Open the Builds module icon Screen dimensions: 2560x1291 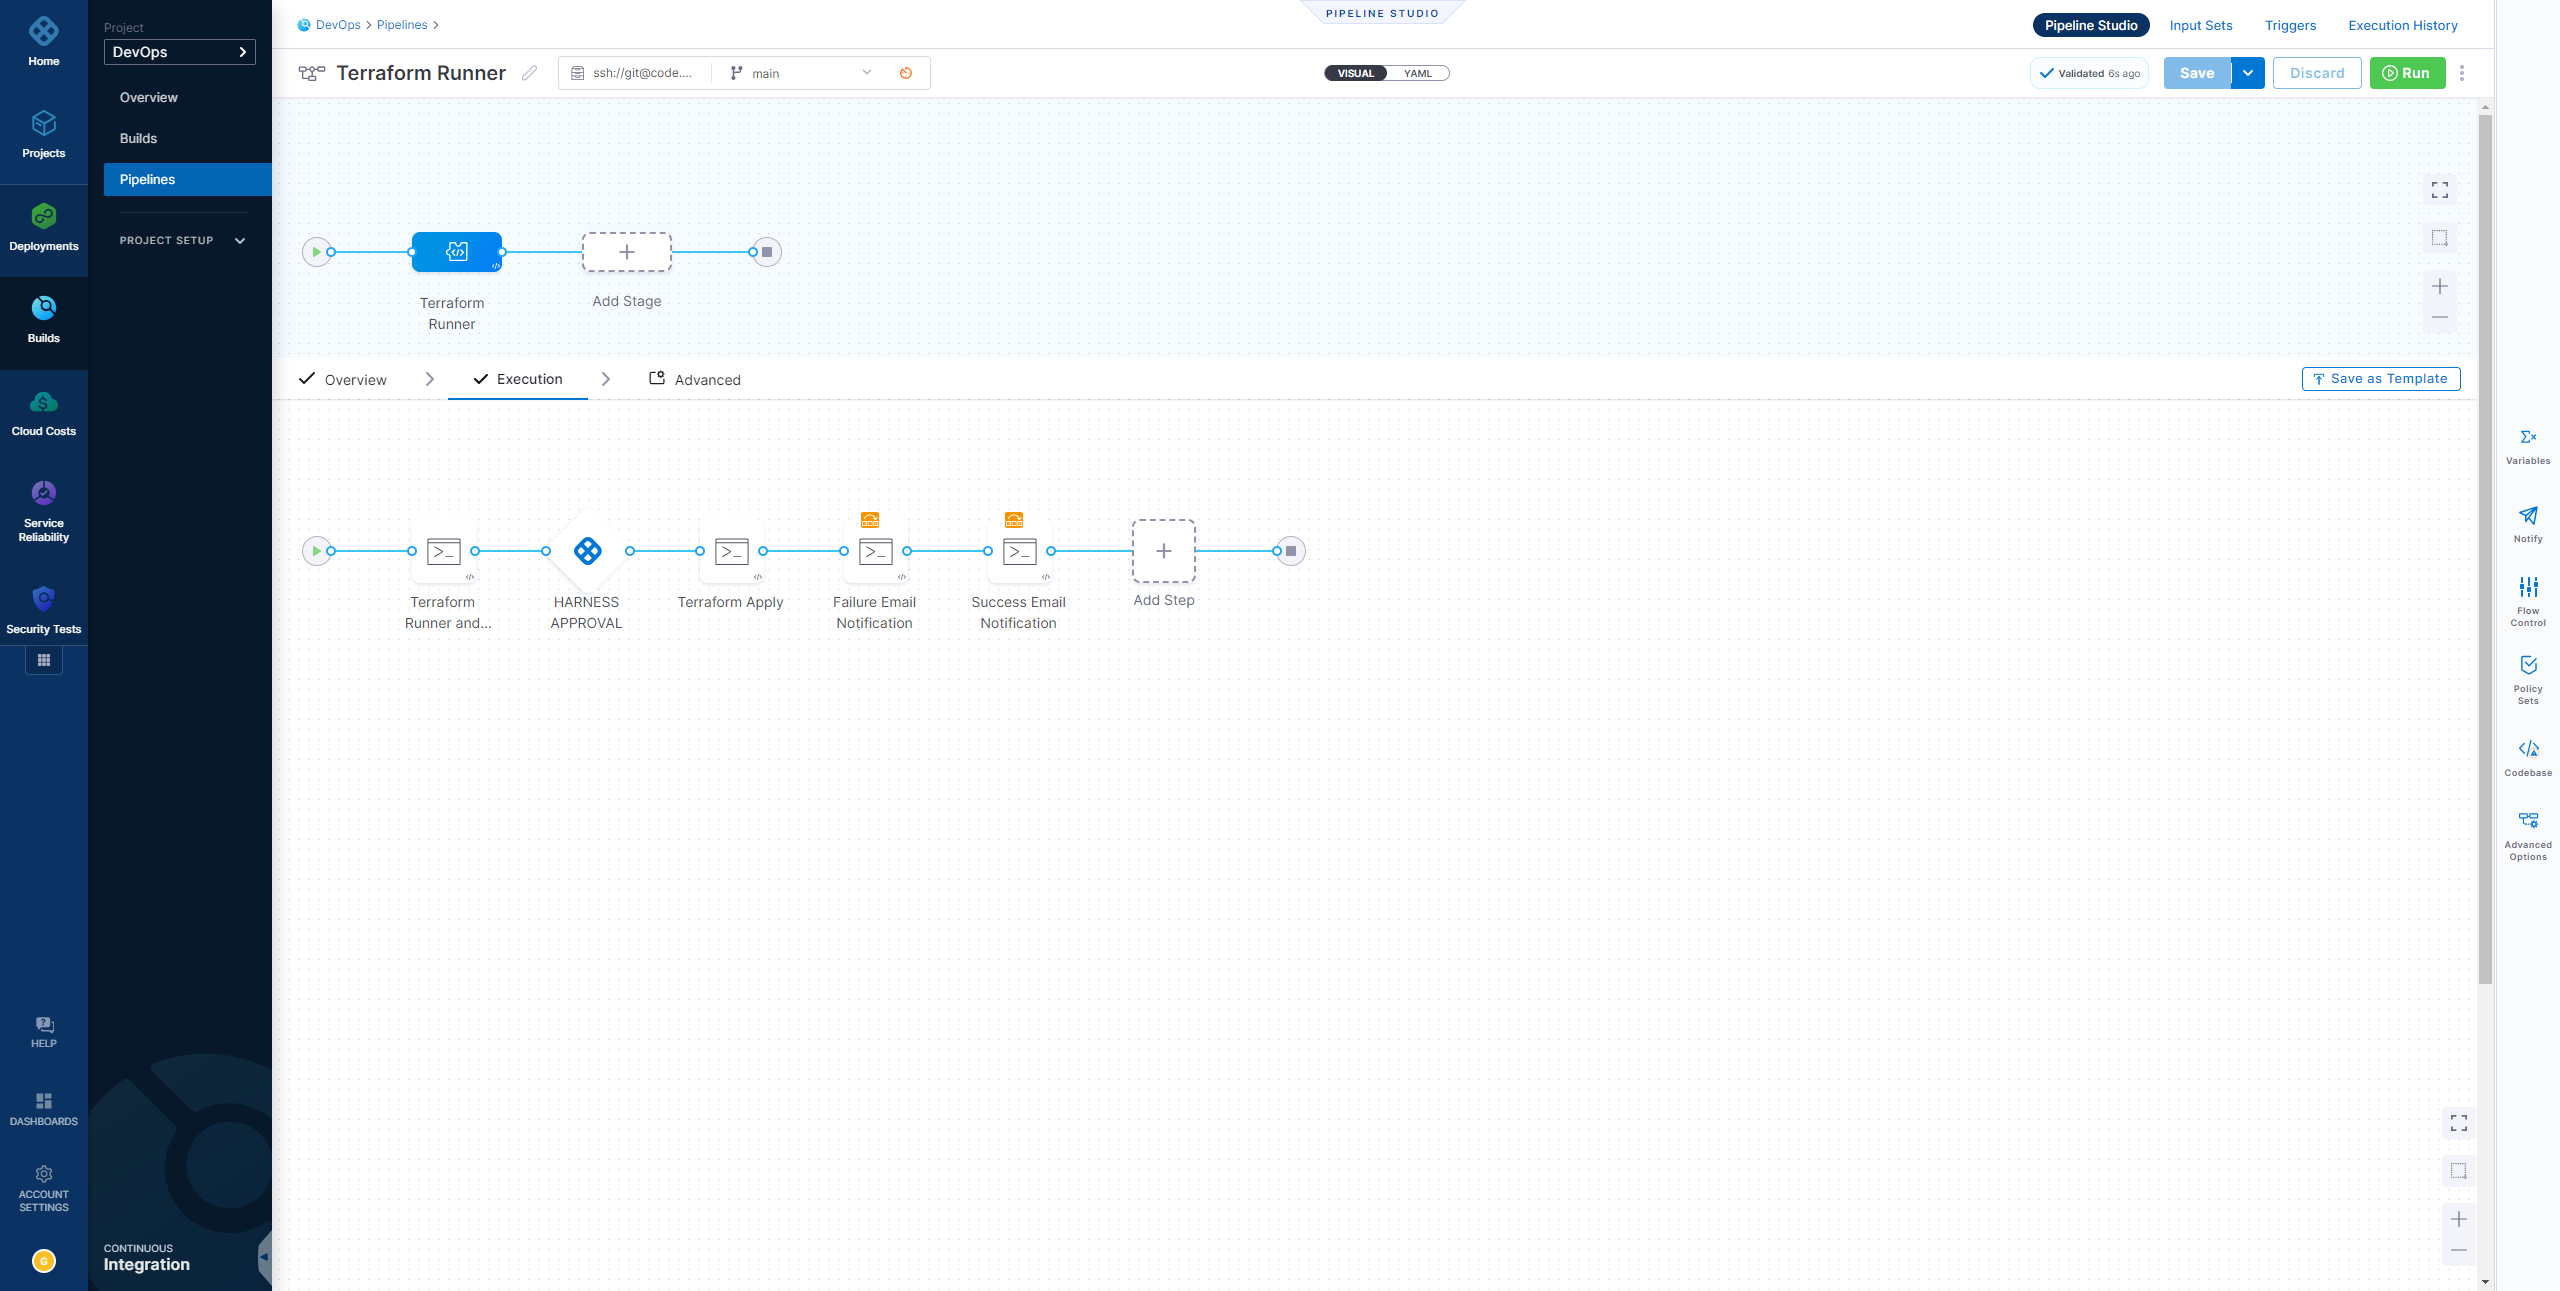click(x=43, y=308)
